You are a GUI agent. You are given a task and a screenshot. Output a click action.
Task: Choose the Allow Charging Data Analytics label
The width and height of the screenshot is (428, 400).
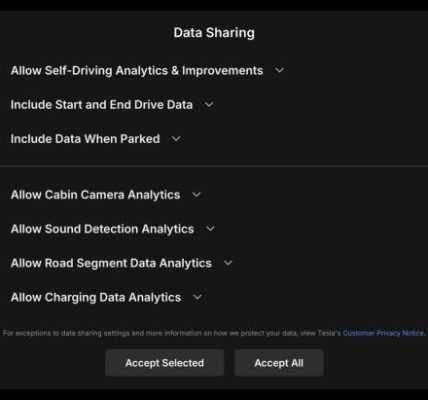pos(96,297)
